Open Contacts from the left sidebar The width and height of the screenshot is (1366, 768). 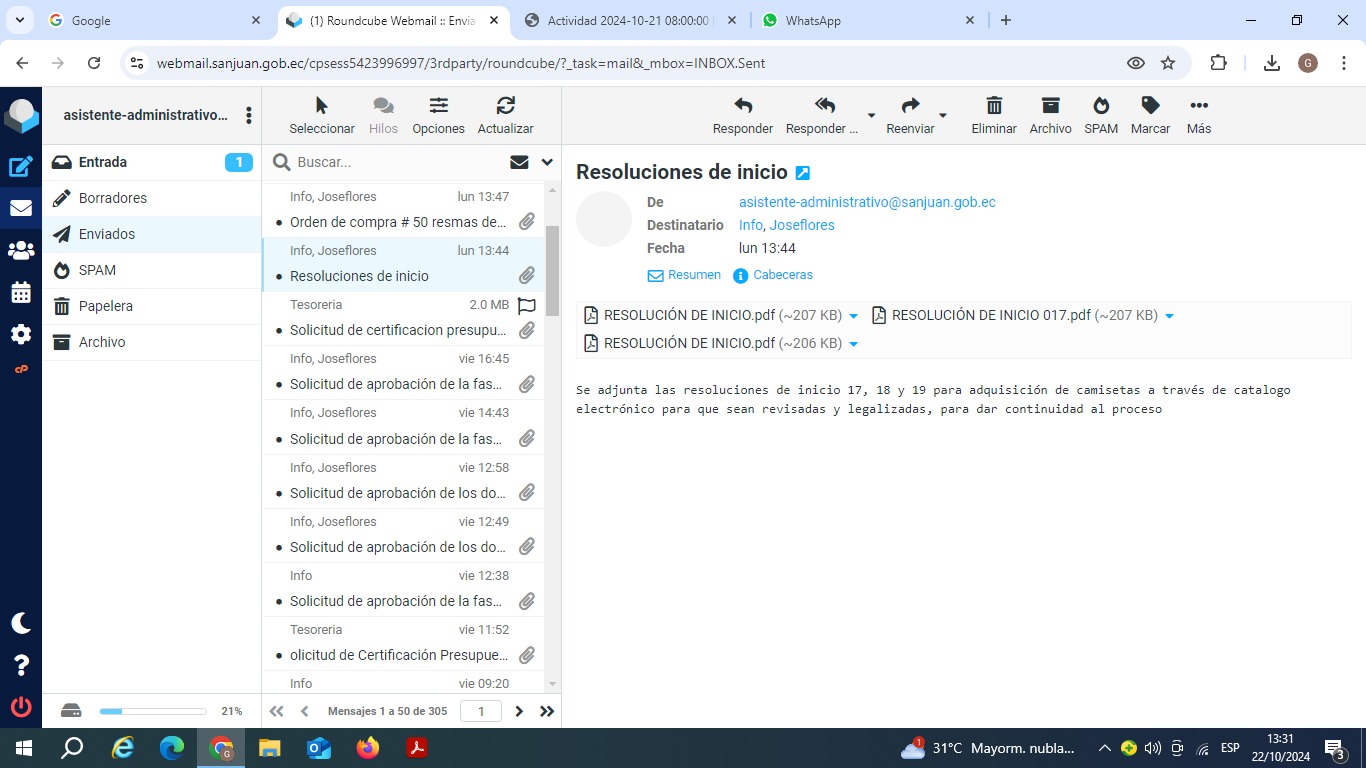point(21,251)
